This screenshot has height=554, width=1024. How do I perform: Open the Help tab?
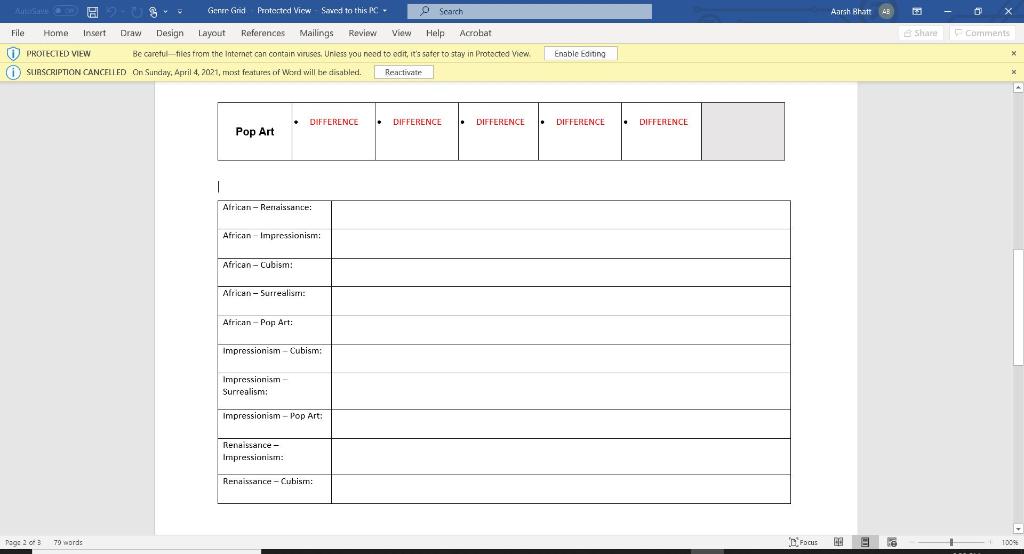pos(435,33)
